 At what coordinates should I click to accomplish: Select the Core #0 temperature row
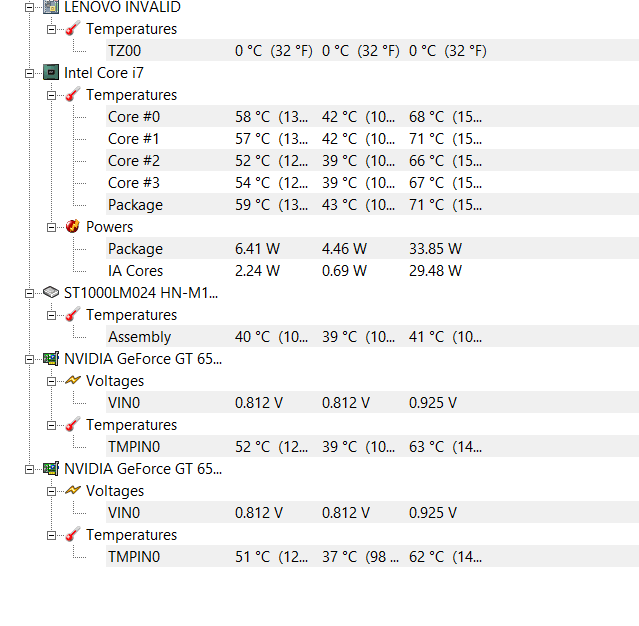(x=372, y=117)
